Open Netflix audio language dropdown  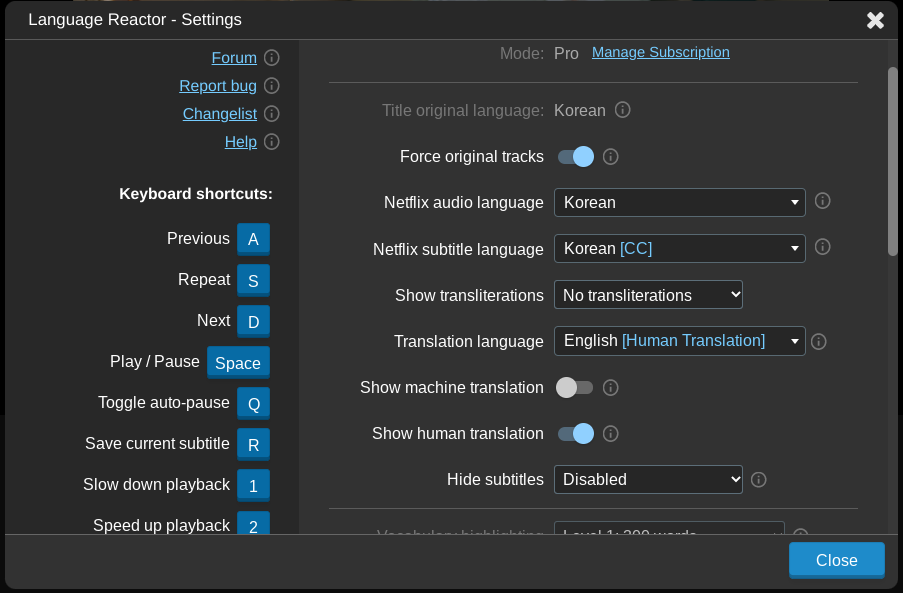680,203
